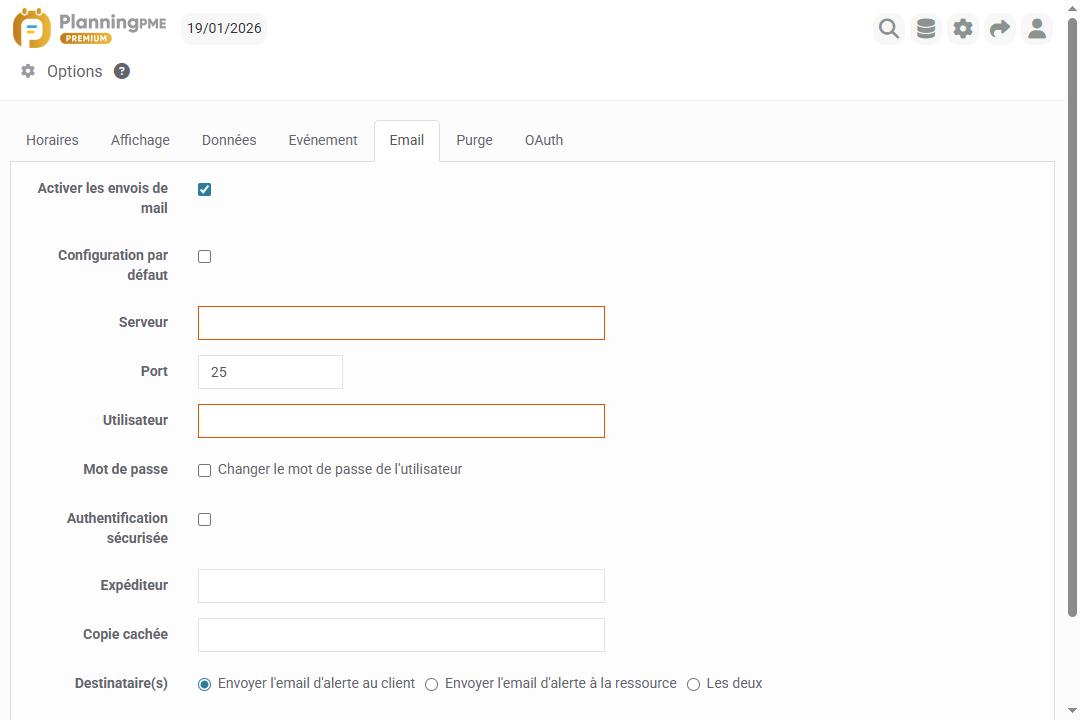Open the Données tab
This screenshot has width=1080, height=720.
[x=229, y=141]
